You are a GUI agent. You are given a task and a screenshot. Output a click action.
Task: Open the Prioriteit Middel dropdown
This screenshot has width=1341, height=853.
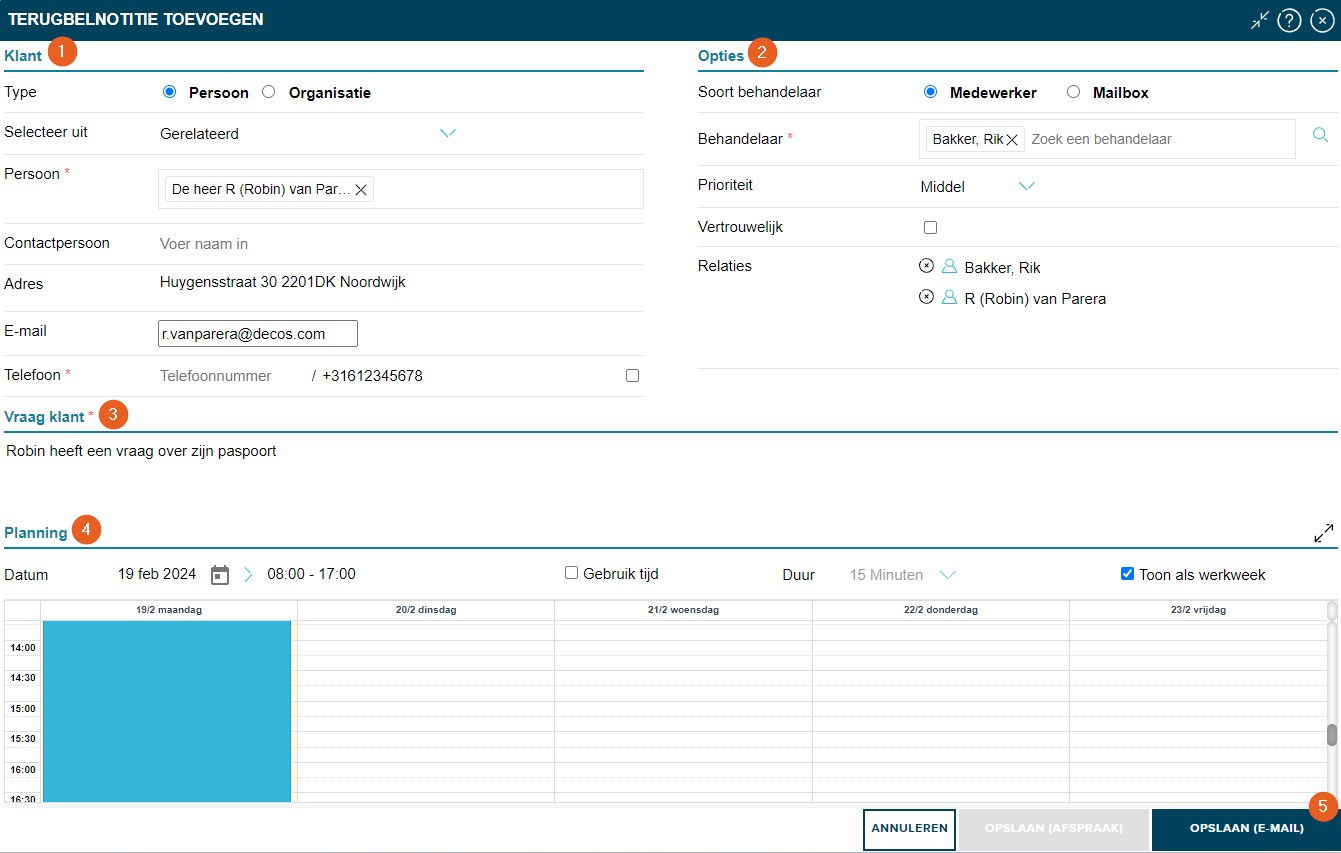(978, 187)
